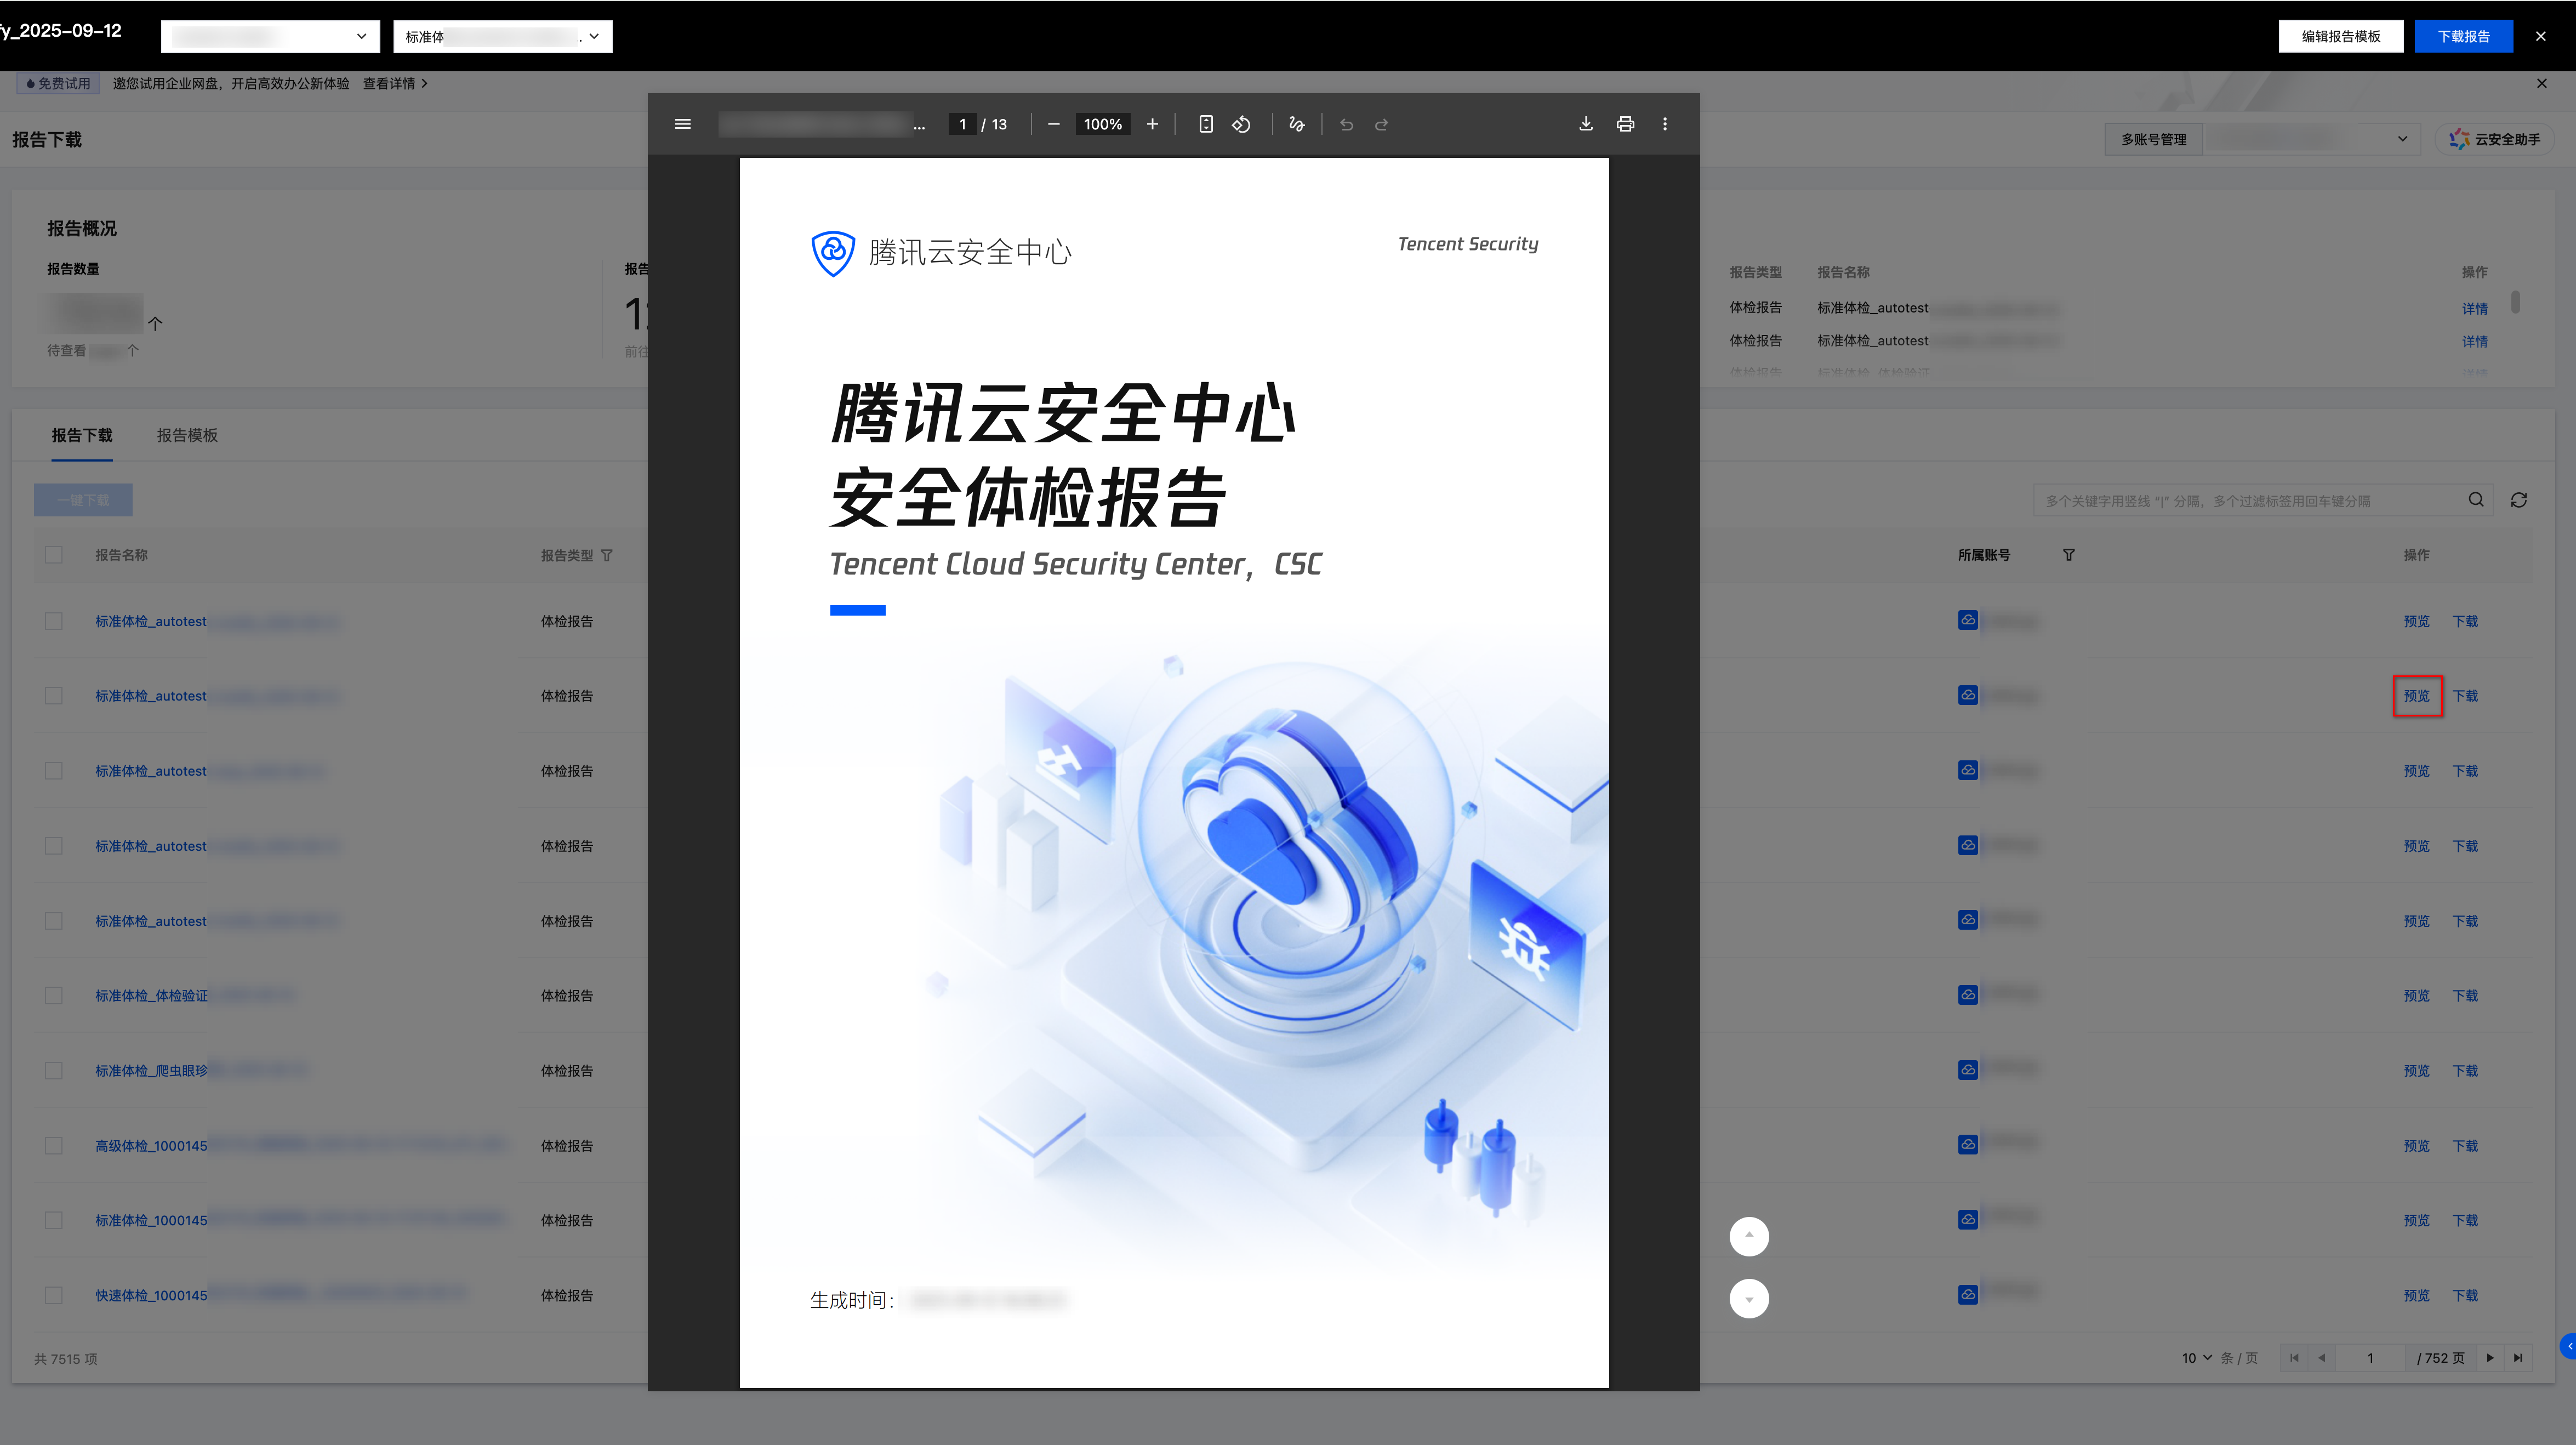Tick the checkbox for 标准体检_体检验证 row
Image resolution: width=2576 pixels, height=1445 pixels.
(54, 996)
